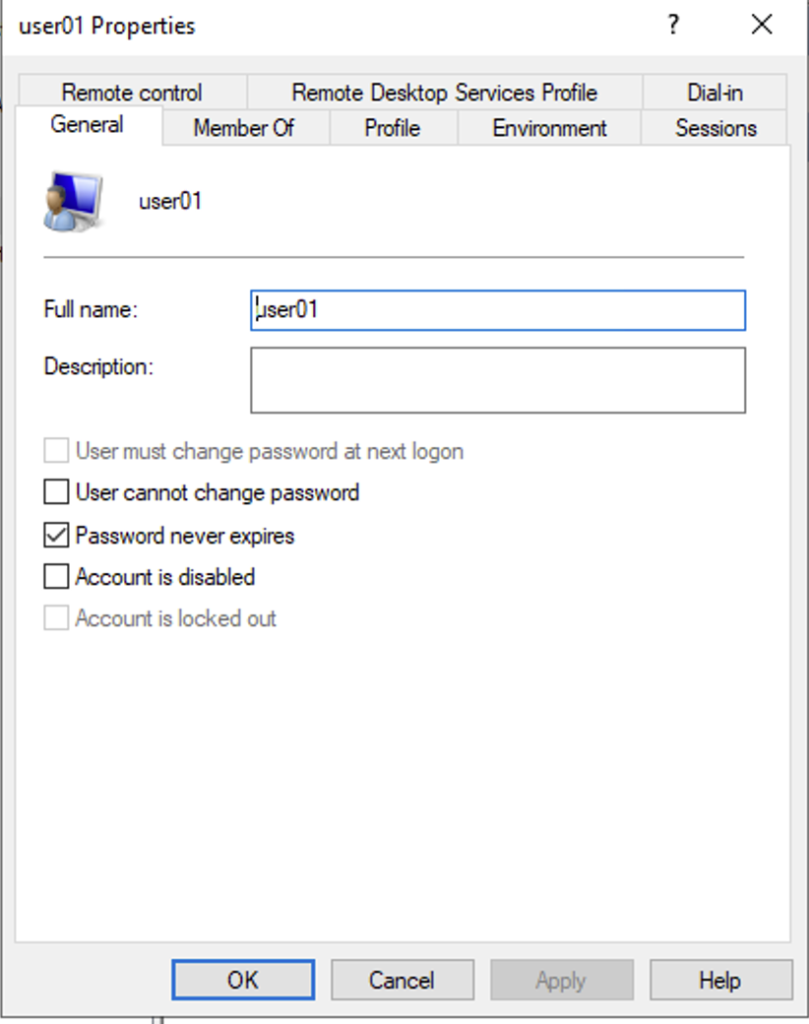Click the Cancel button
The image size is (809, 1024).
(402, 980)
